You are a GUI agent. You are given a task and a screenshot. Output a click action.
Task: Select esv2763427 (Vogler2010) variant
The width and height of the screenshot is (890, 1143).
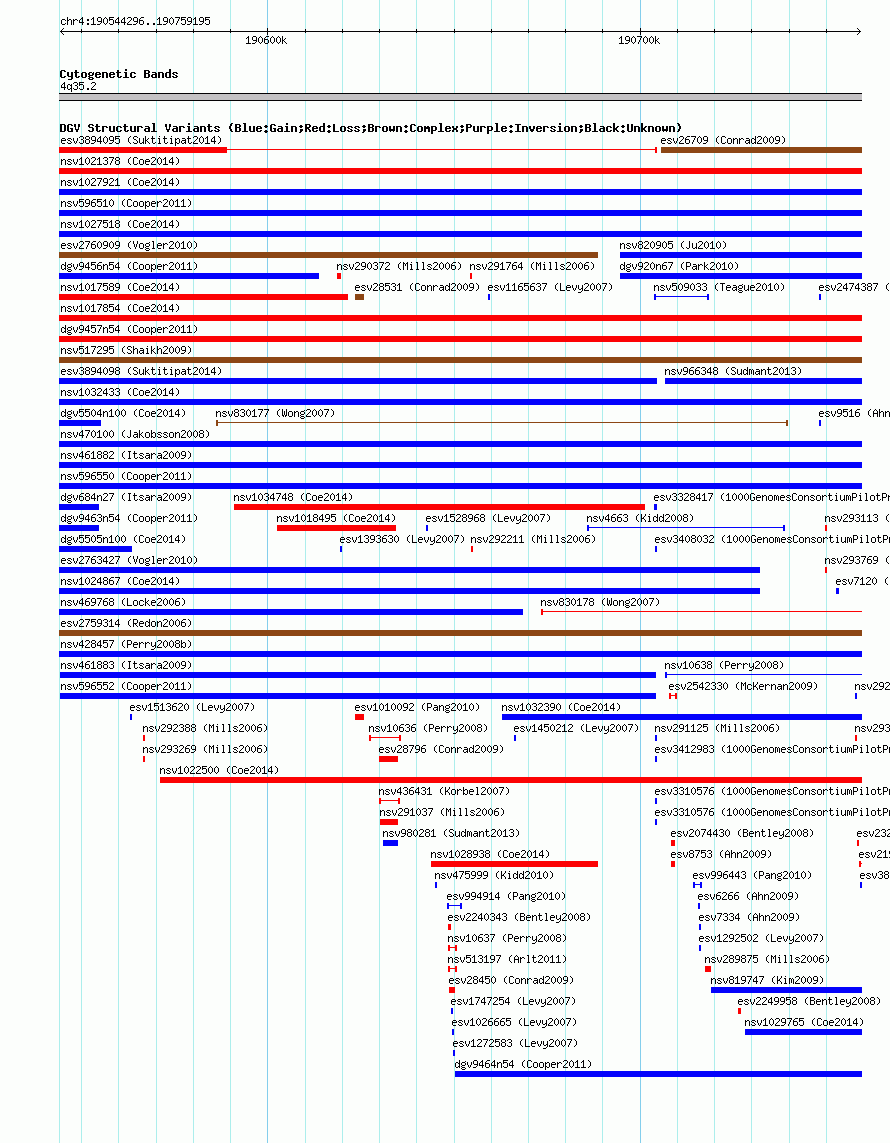tap(410, 570)
